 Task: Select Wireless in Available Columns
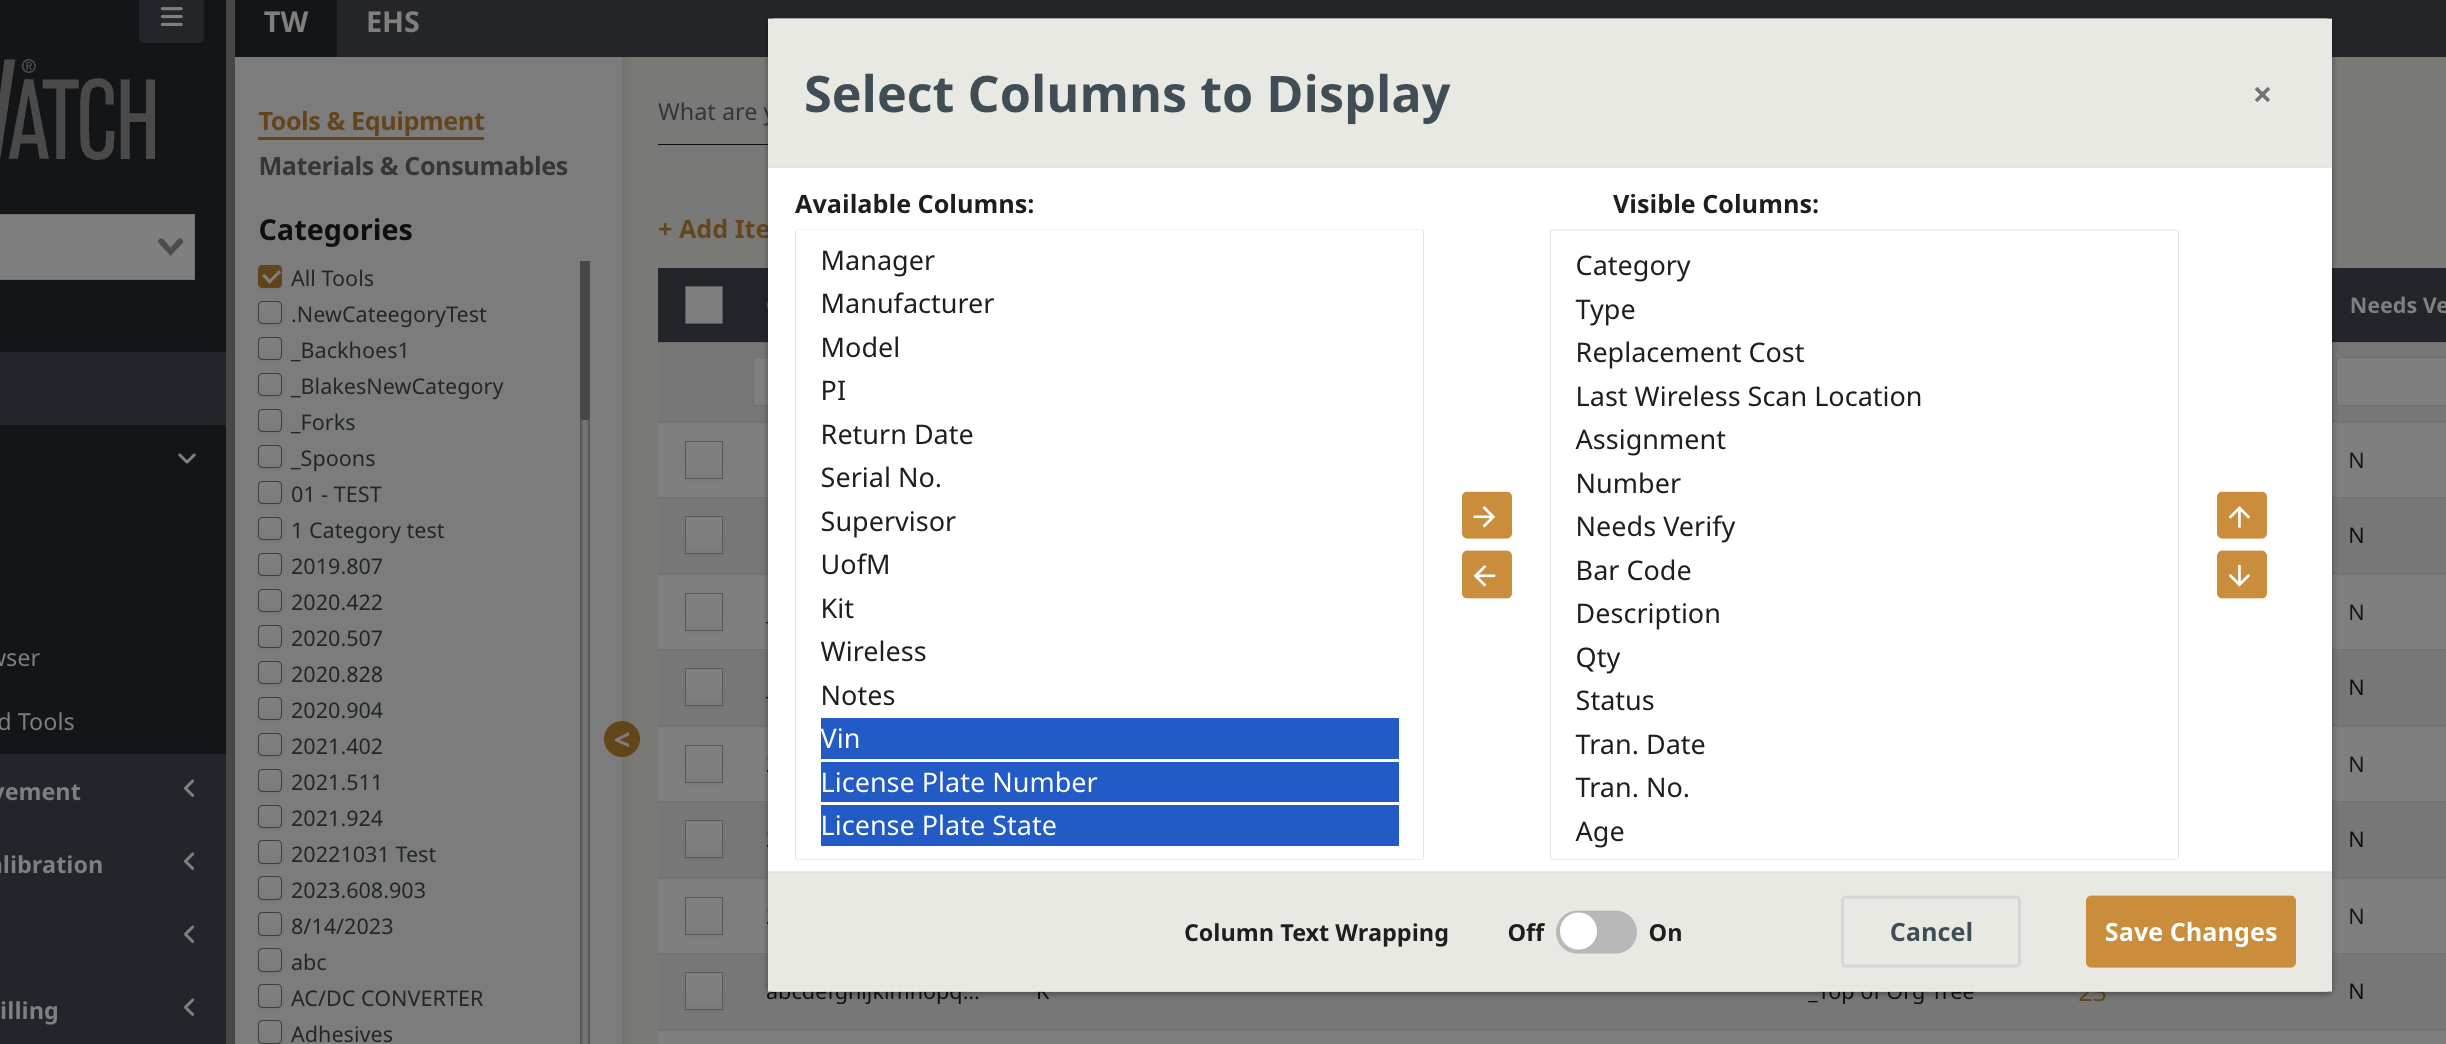(1109, 652)
